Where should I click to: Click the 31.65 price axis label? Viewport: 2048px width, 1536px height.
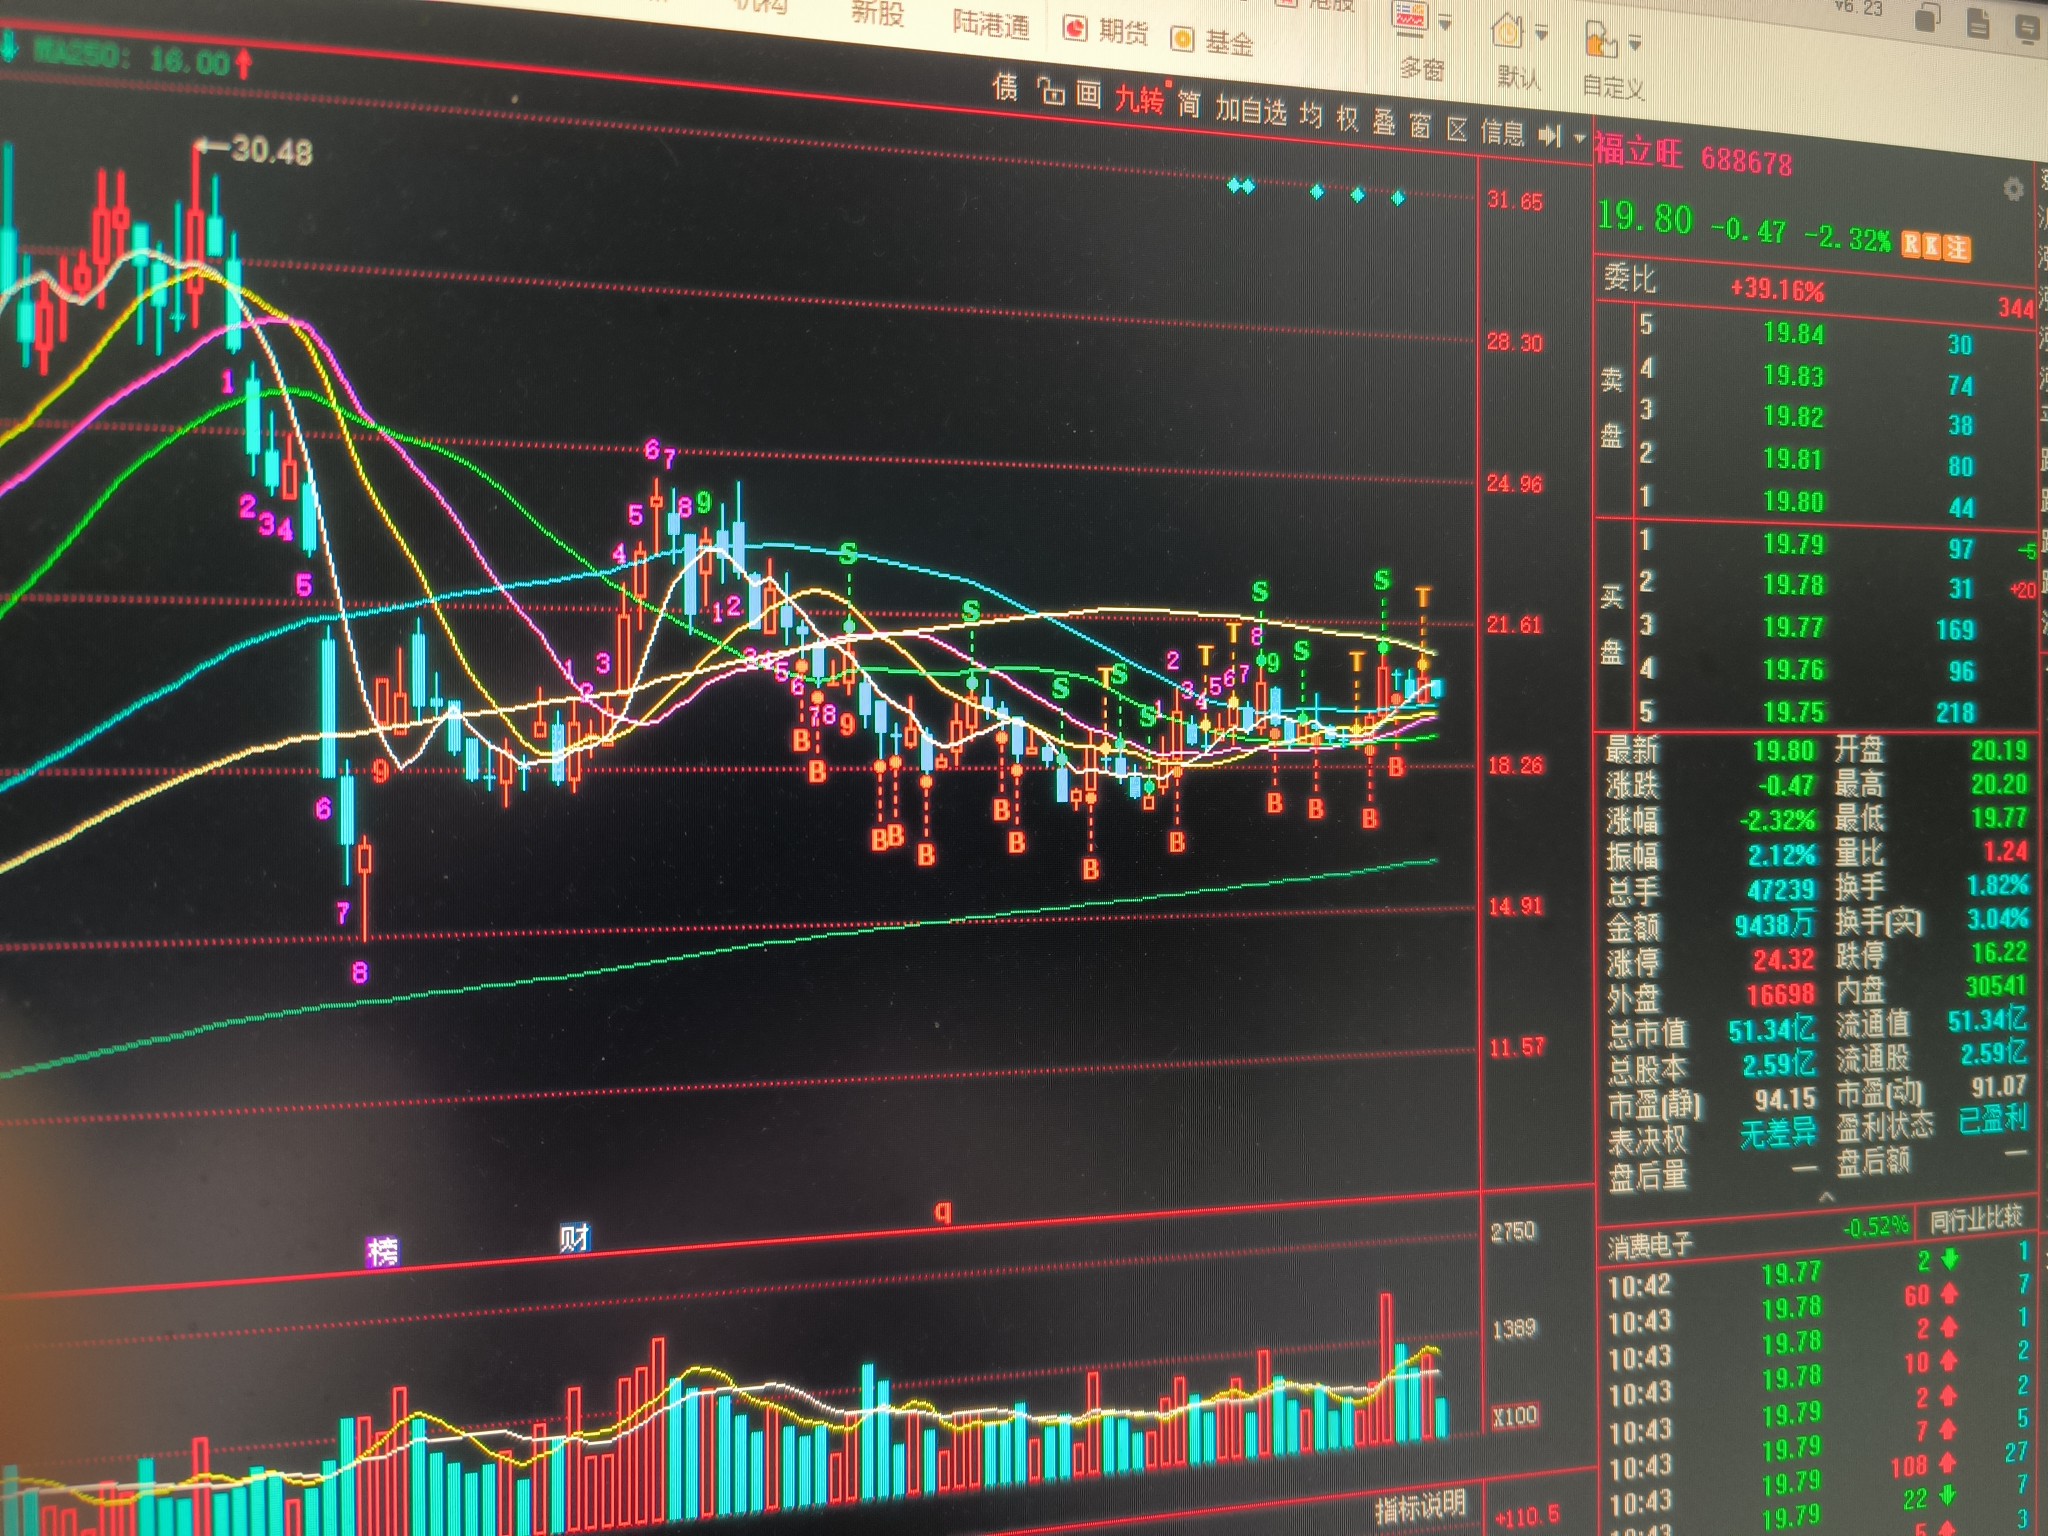tap(1514, 200)
